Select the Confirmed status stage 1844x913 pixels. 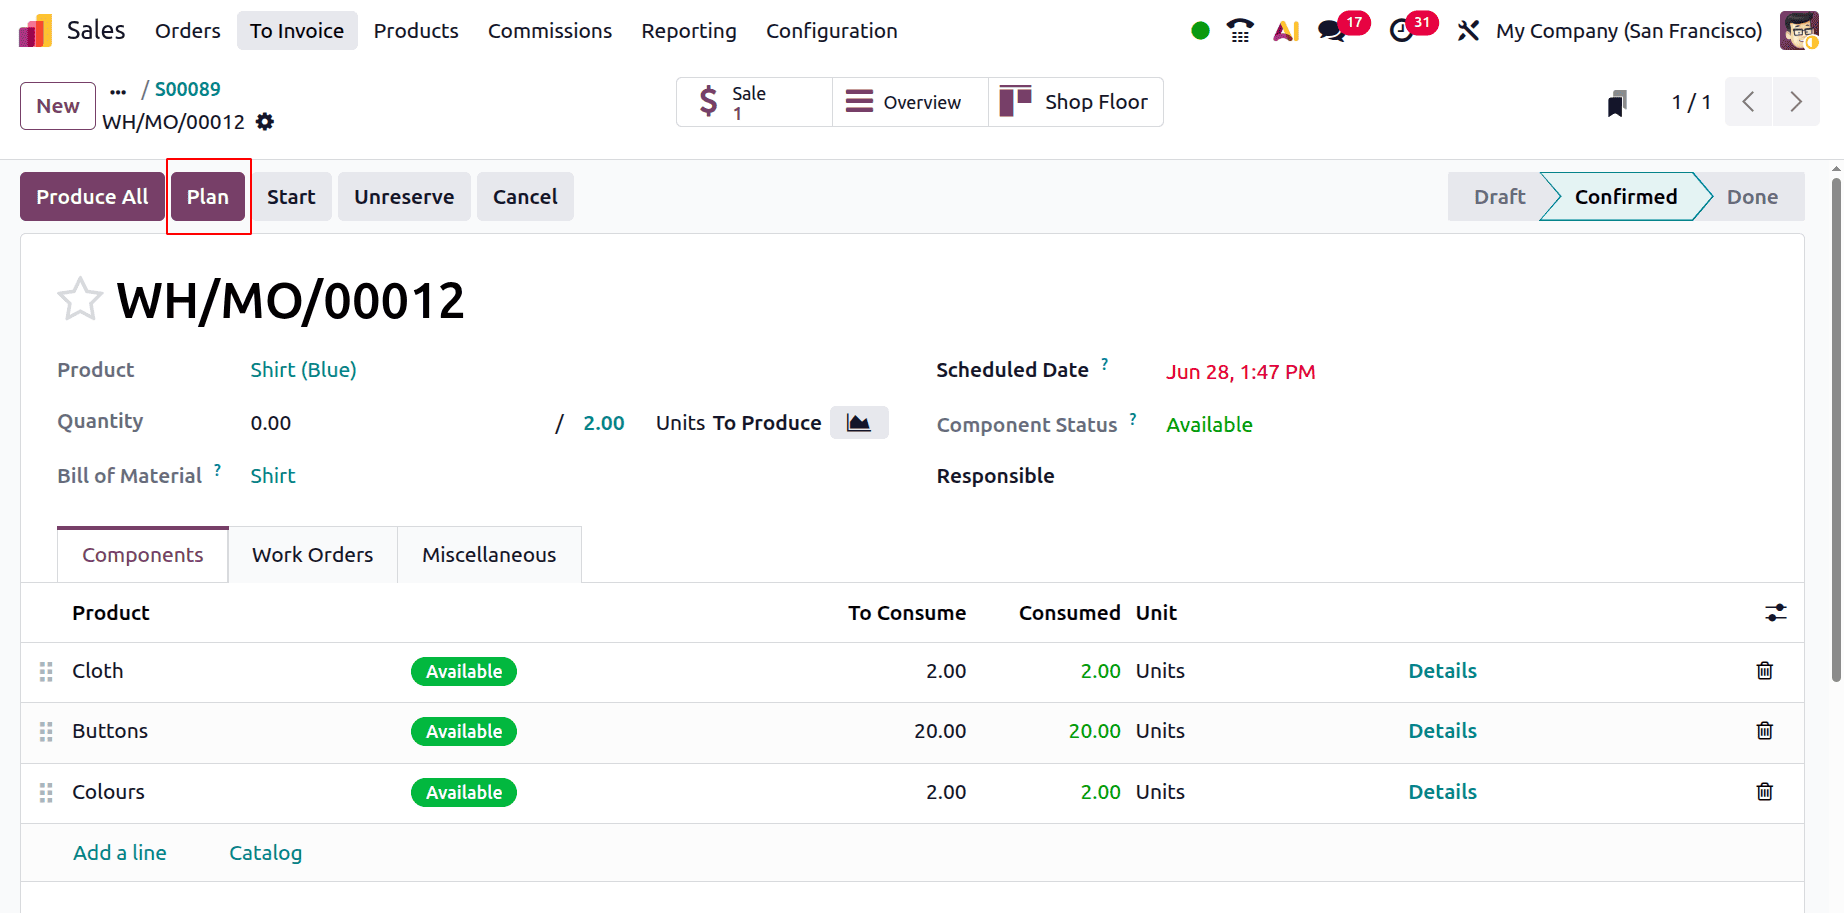click(x=1626, y=197)
